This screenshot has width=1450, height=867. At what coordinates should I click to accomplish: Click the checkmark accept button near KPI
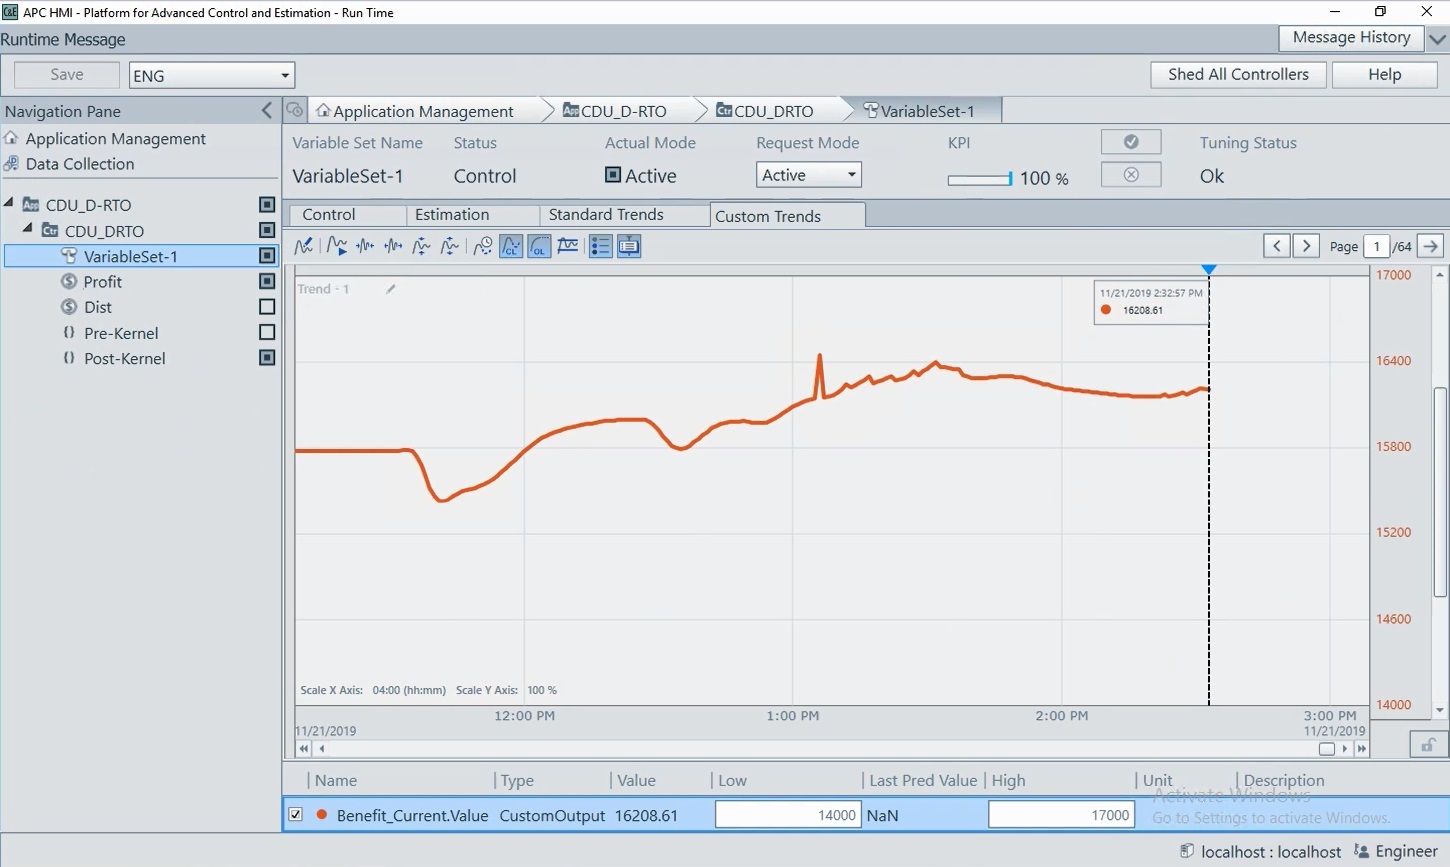1131,142
